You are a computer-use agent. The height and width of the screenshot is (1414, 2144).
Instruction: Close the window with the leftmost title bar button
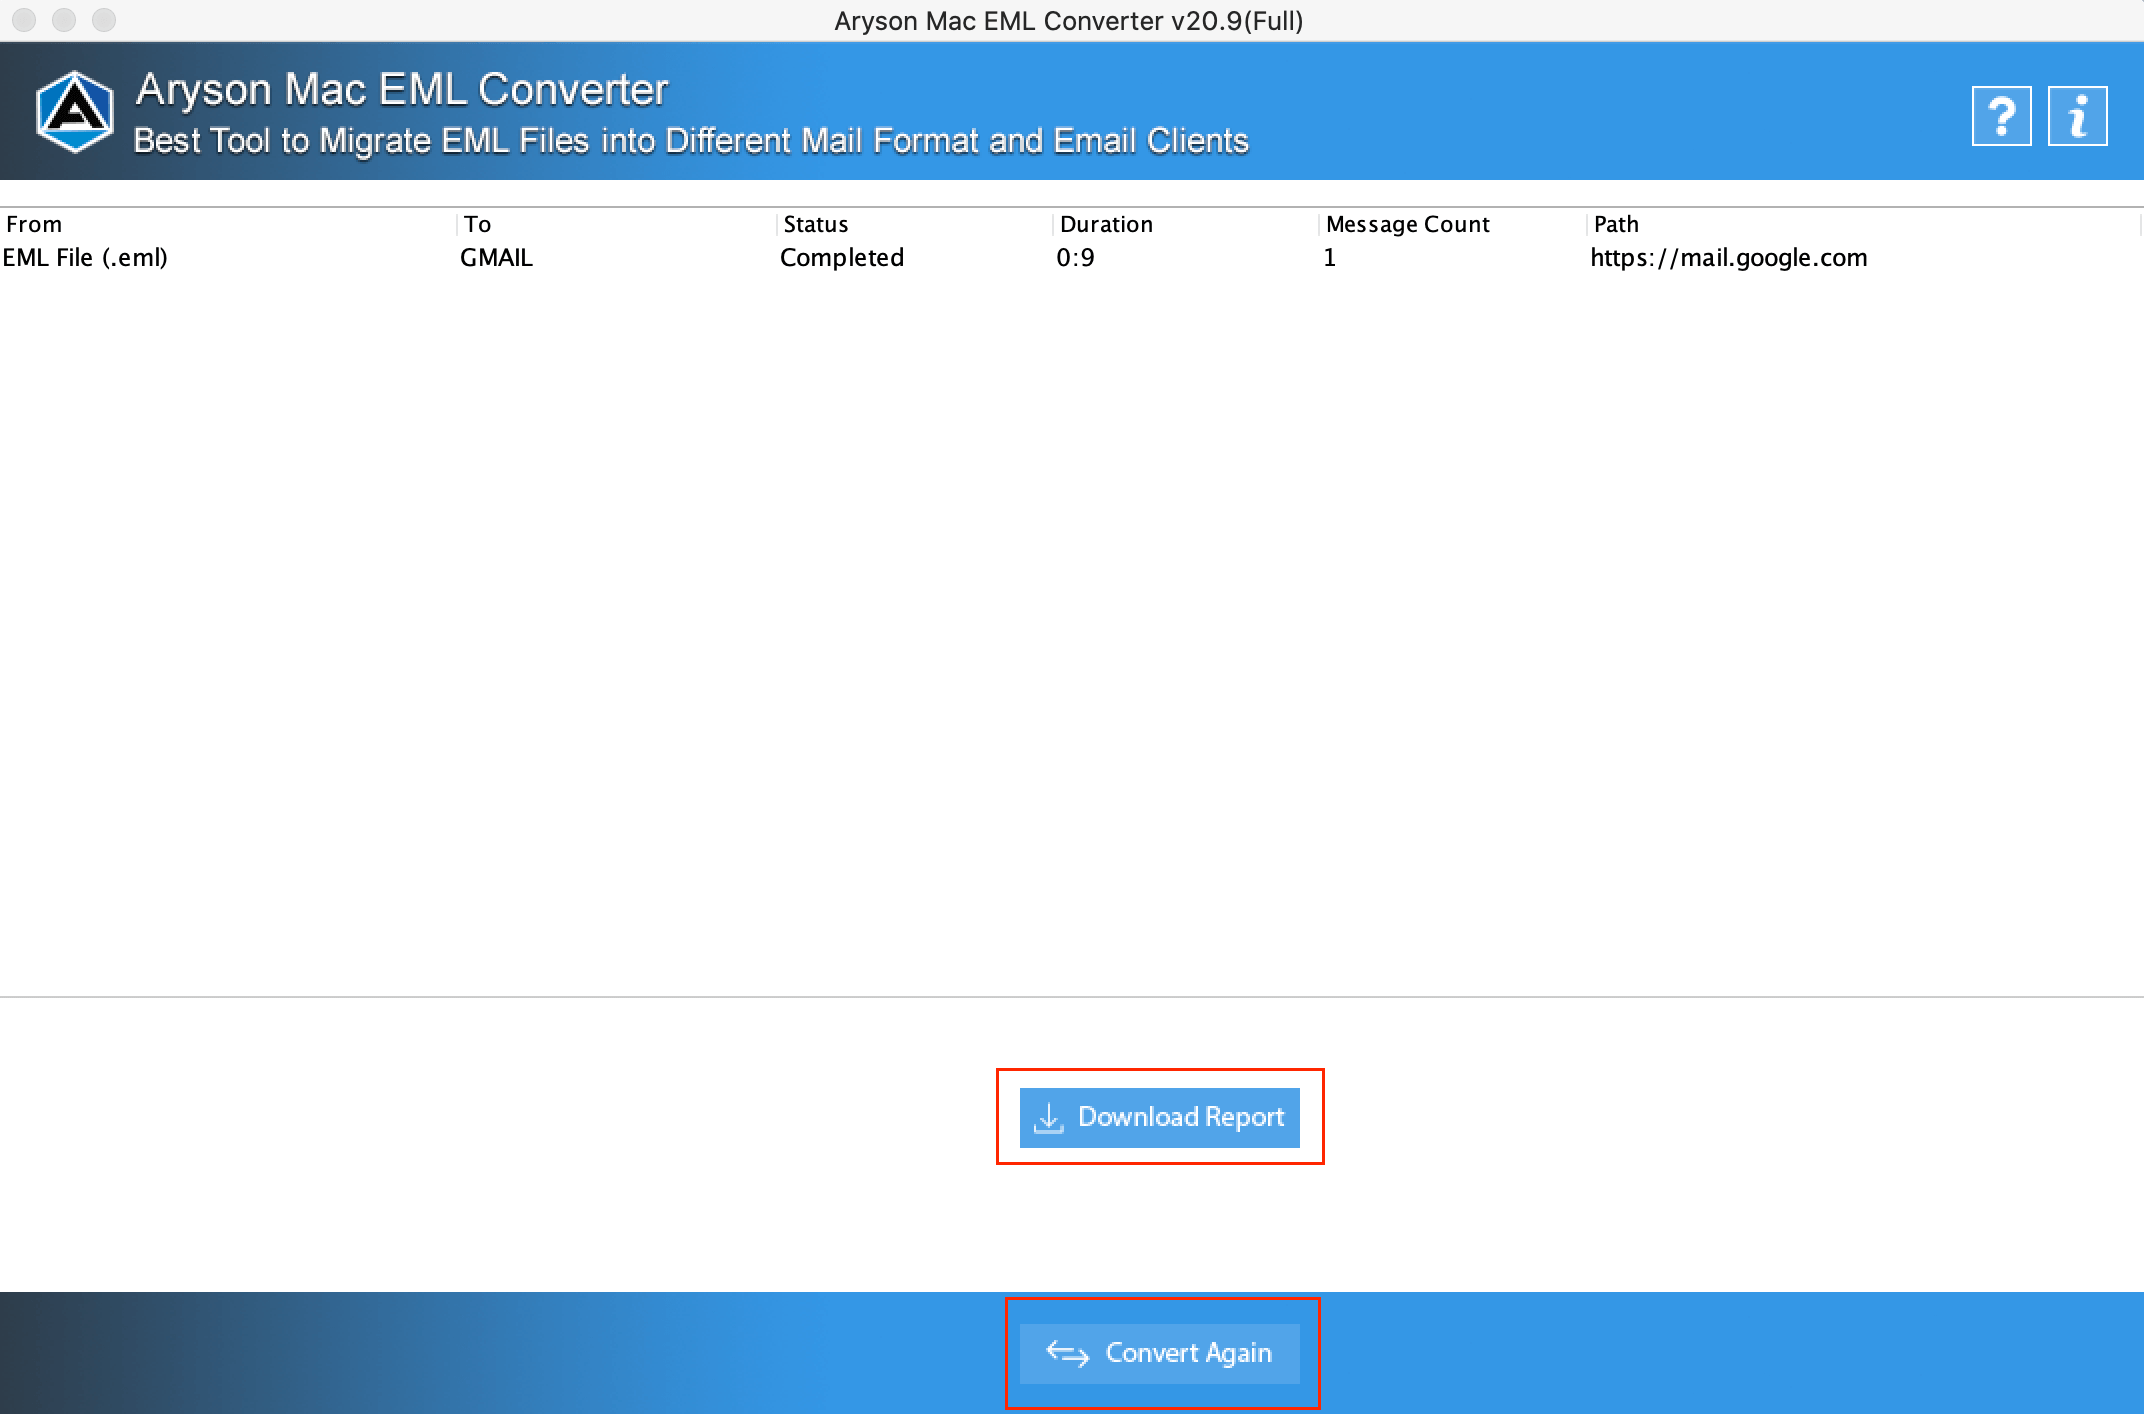coord(24,20)
